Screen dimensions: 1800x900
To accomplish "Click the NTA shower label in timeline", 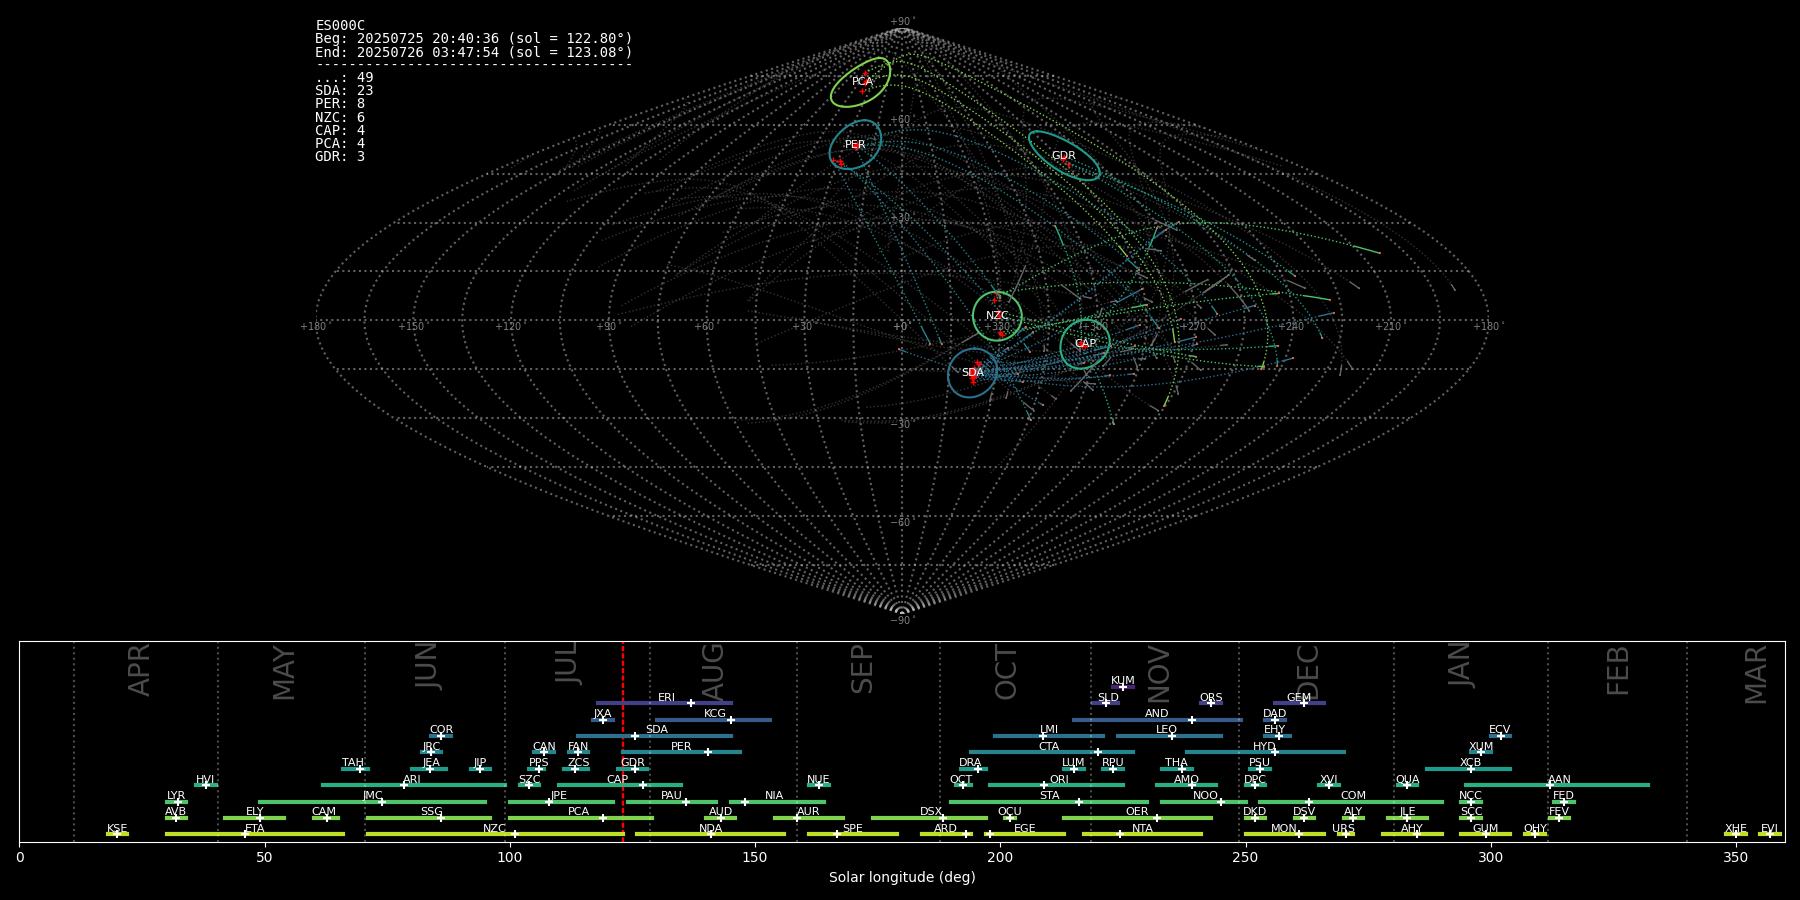I will (1142, 829).
